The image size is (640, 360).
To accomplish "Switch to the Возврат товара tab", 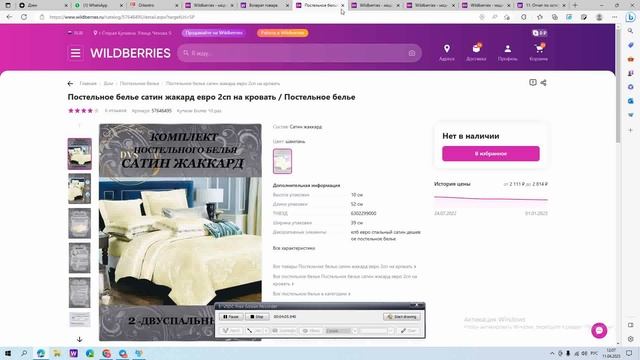I will [x=263, y=5].
